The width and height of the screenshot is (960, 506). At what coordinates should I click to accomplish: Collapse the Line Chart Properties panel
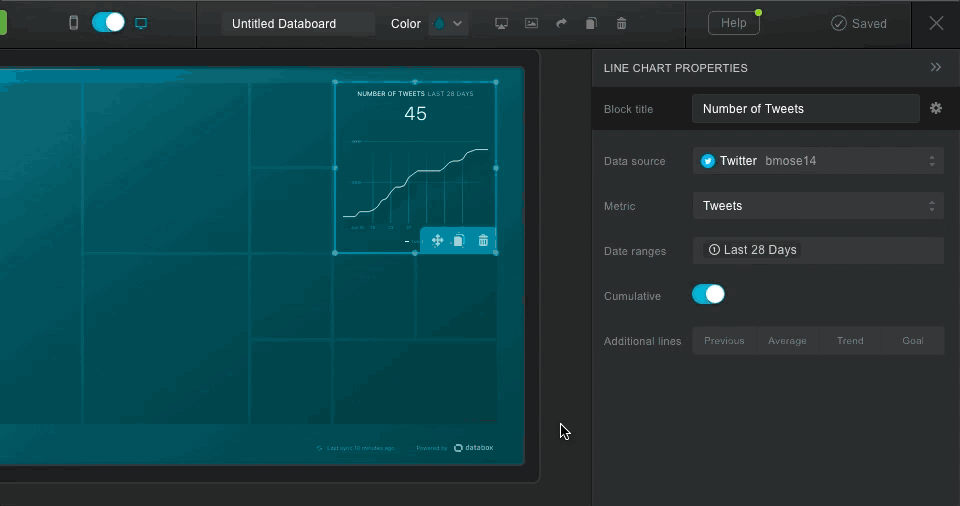pos(936,67)
